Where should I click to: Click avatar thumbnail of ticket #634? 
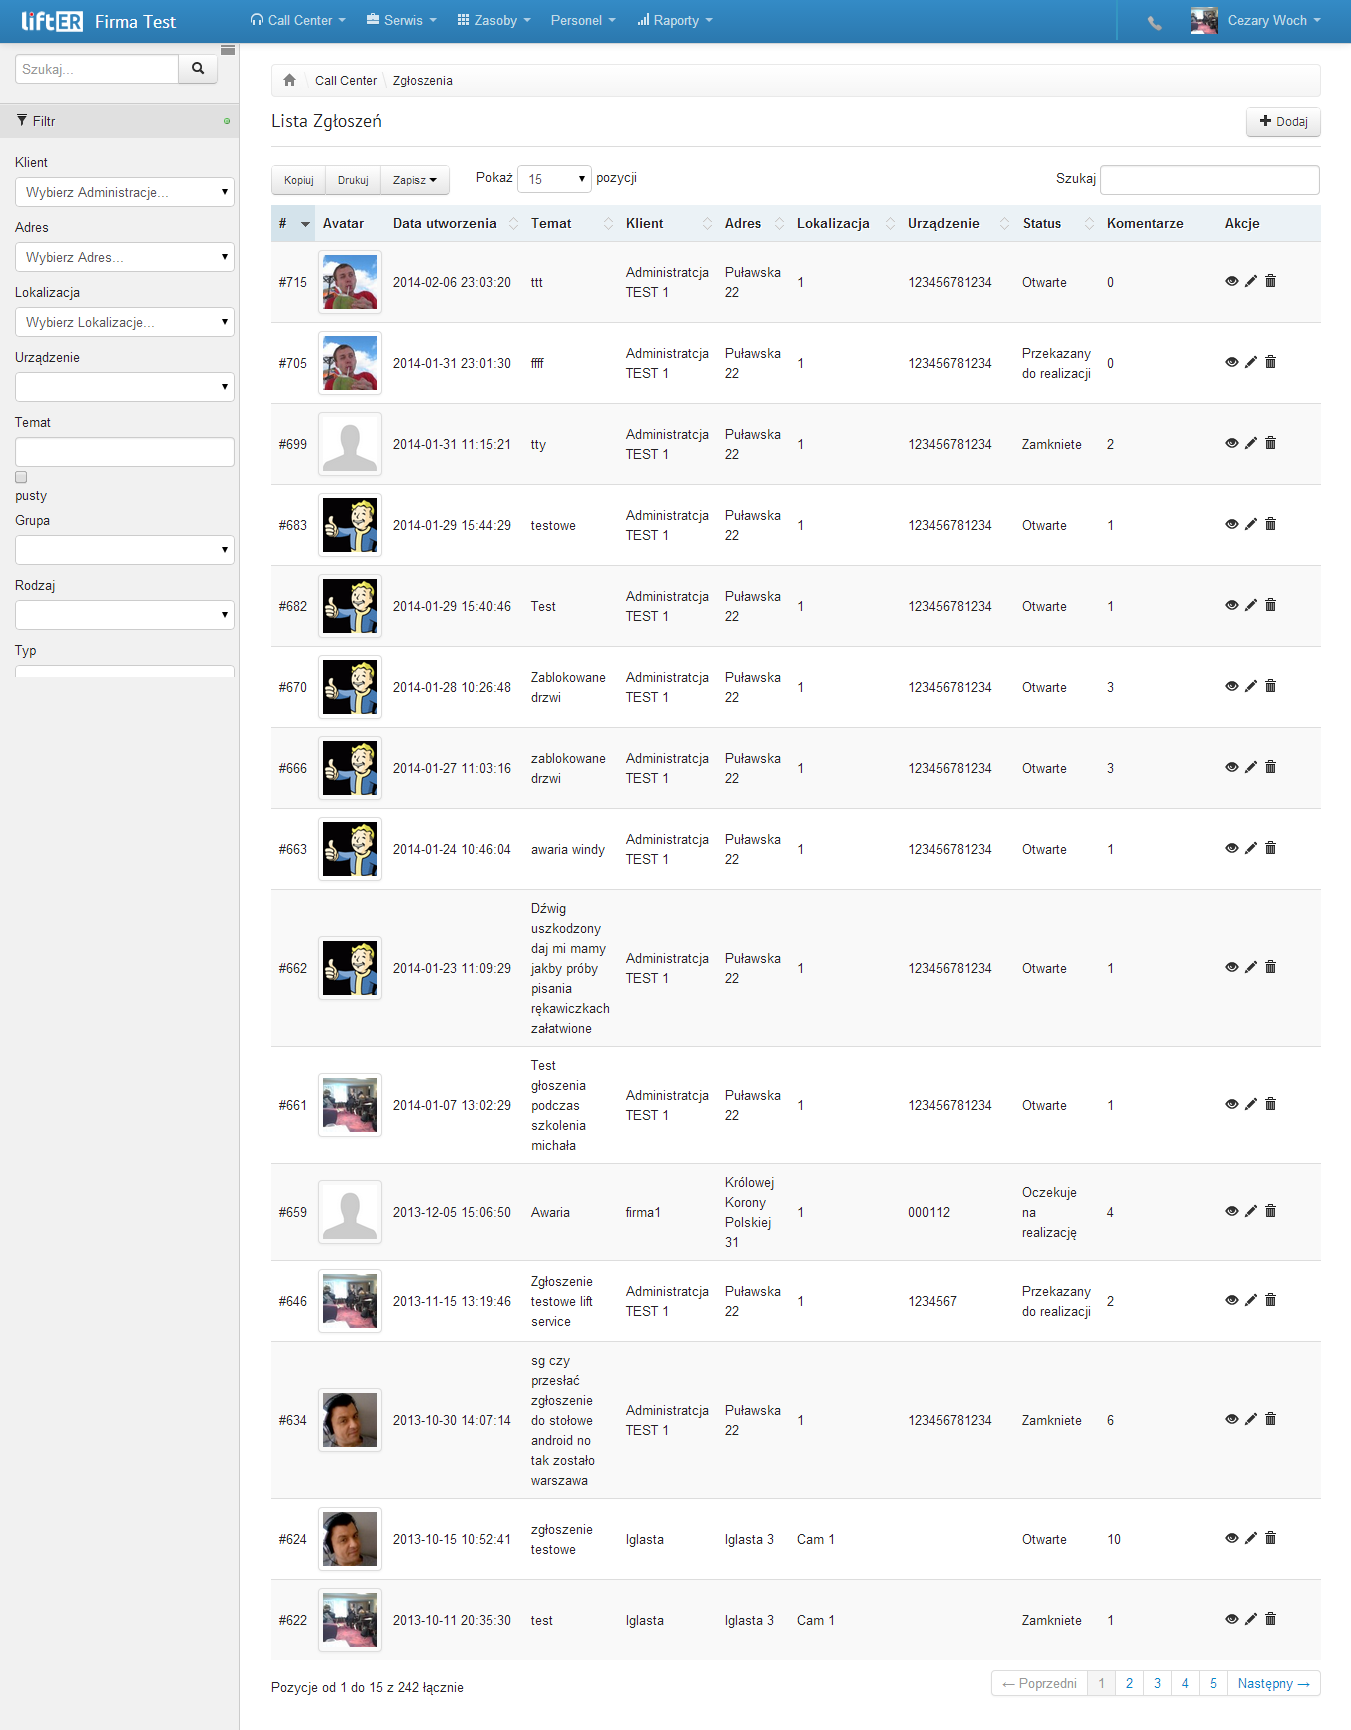(350, 1420)
